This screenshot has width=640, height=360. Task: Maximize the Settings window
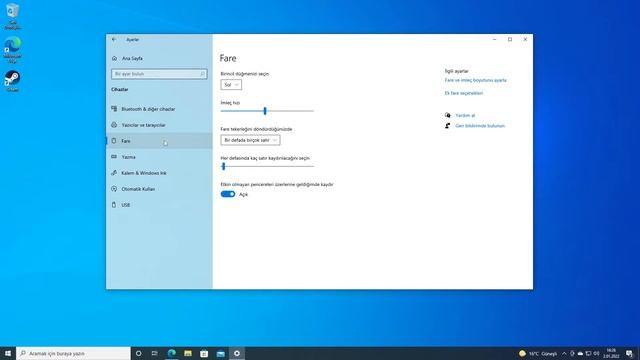coord(510,40)
